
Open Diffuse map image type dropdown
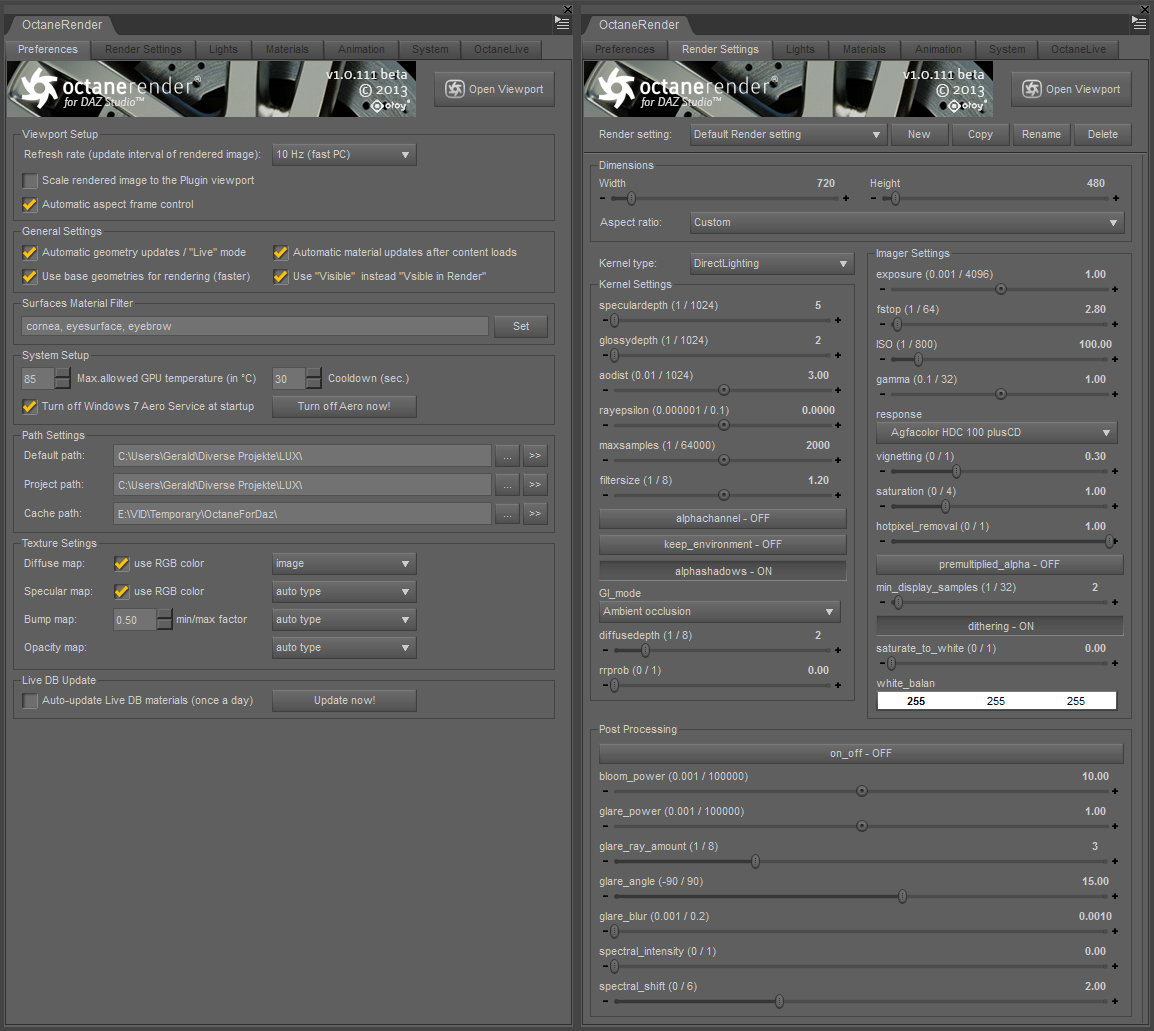pos(344,564)
